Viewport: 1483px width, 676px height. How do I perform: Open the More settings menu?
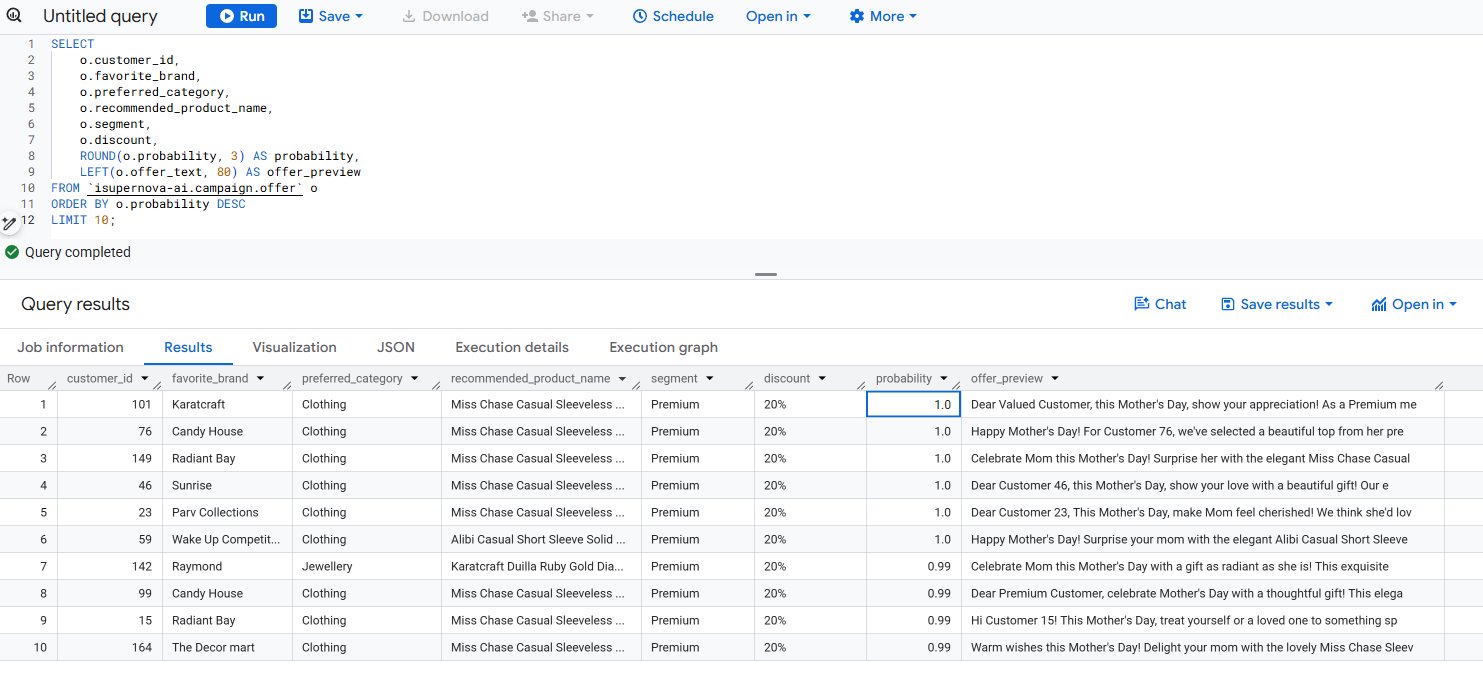click(x=883, y=16)
